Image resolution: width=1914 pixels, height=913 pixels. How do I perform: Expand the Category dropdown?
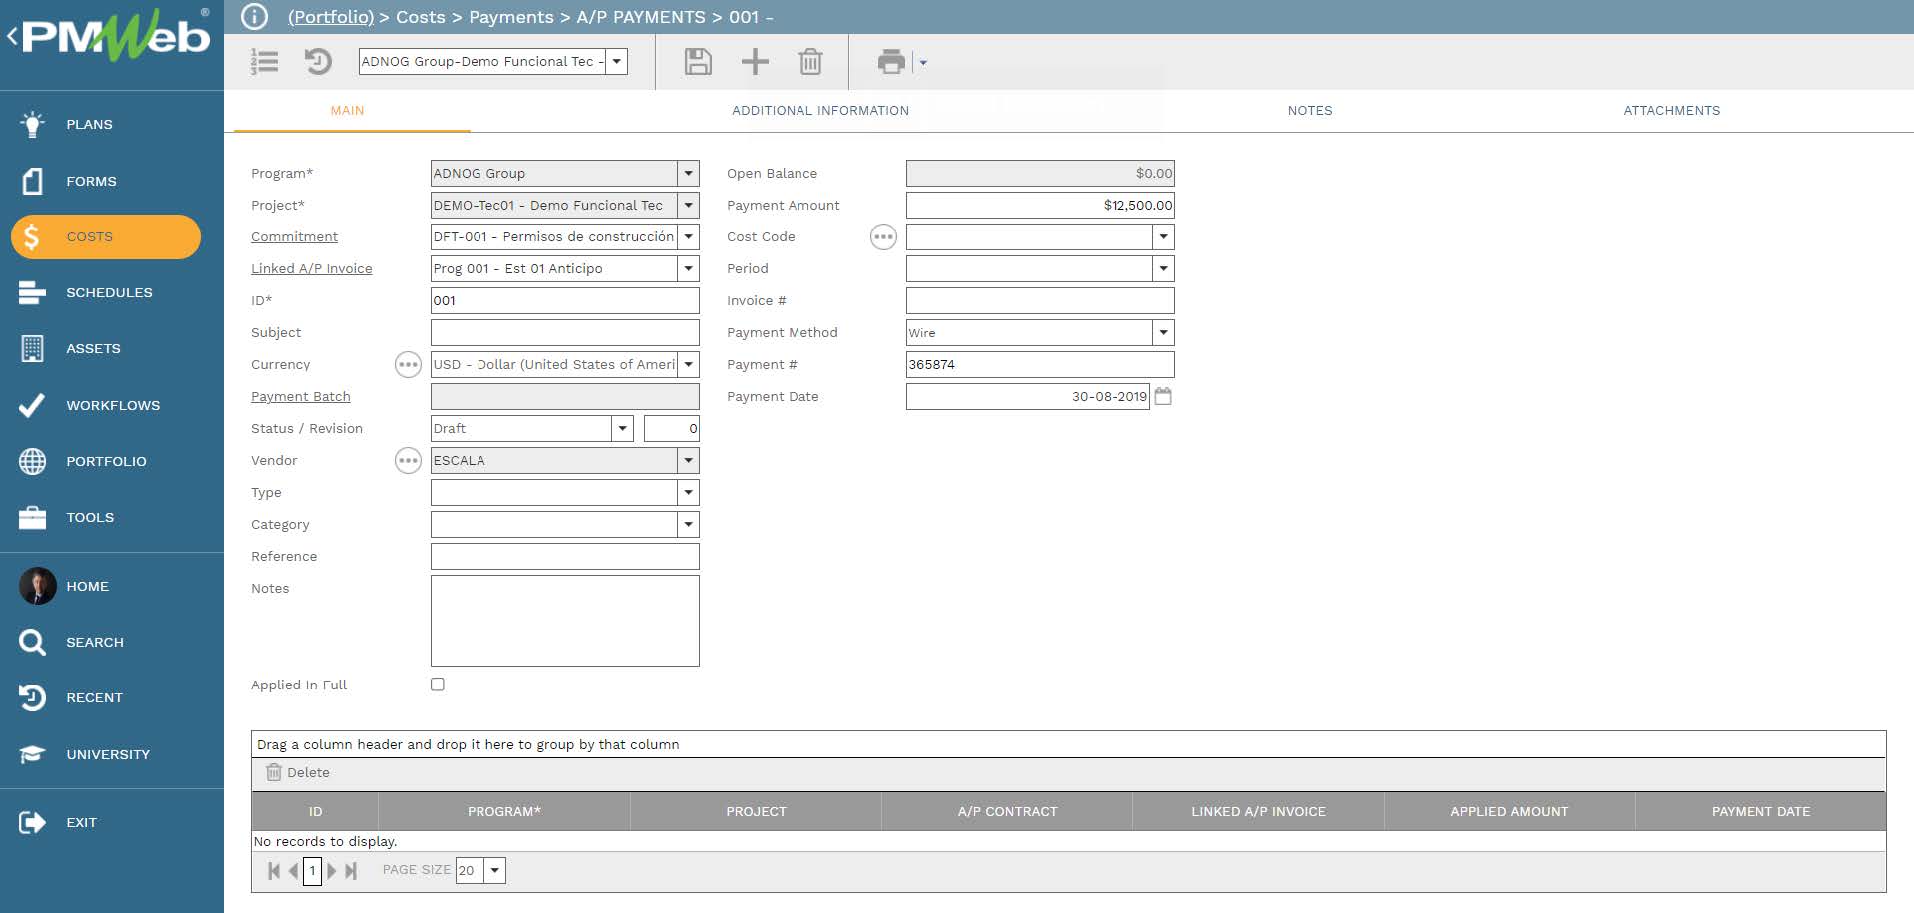[688, 524]
